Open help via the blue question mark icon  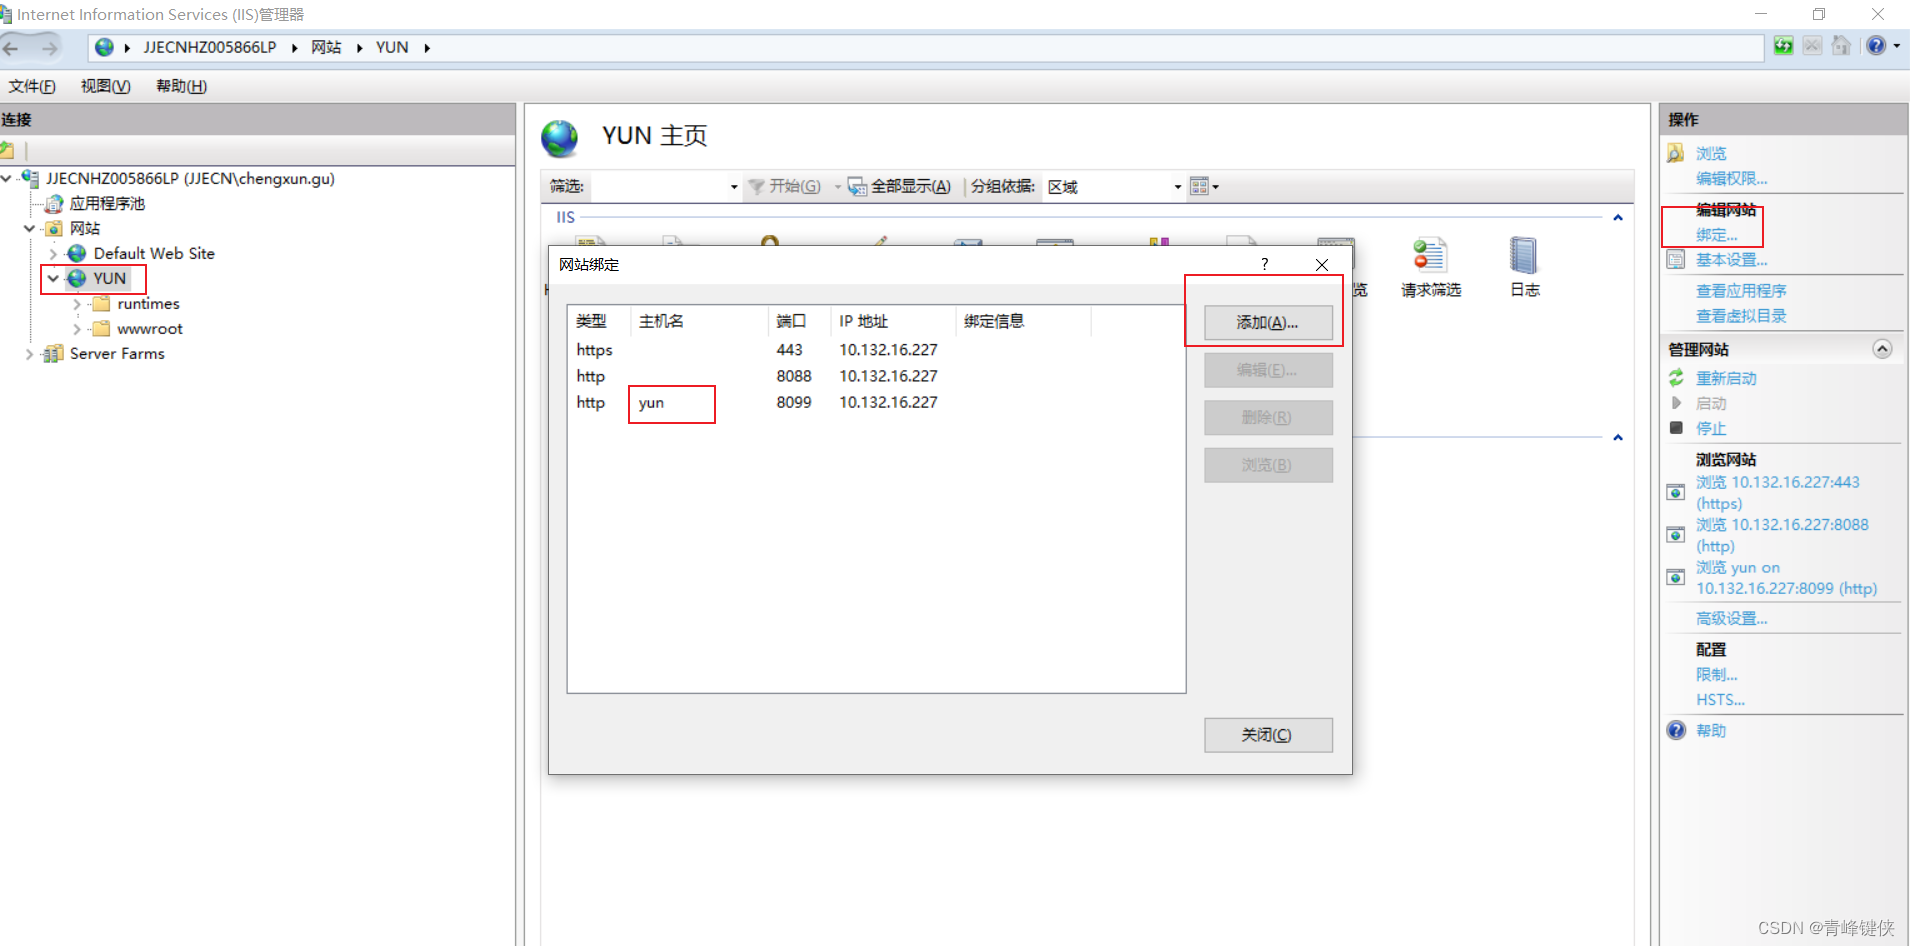tap(1876, 46)
